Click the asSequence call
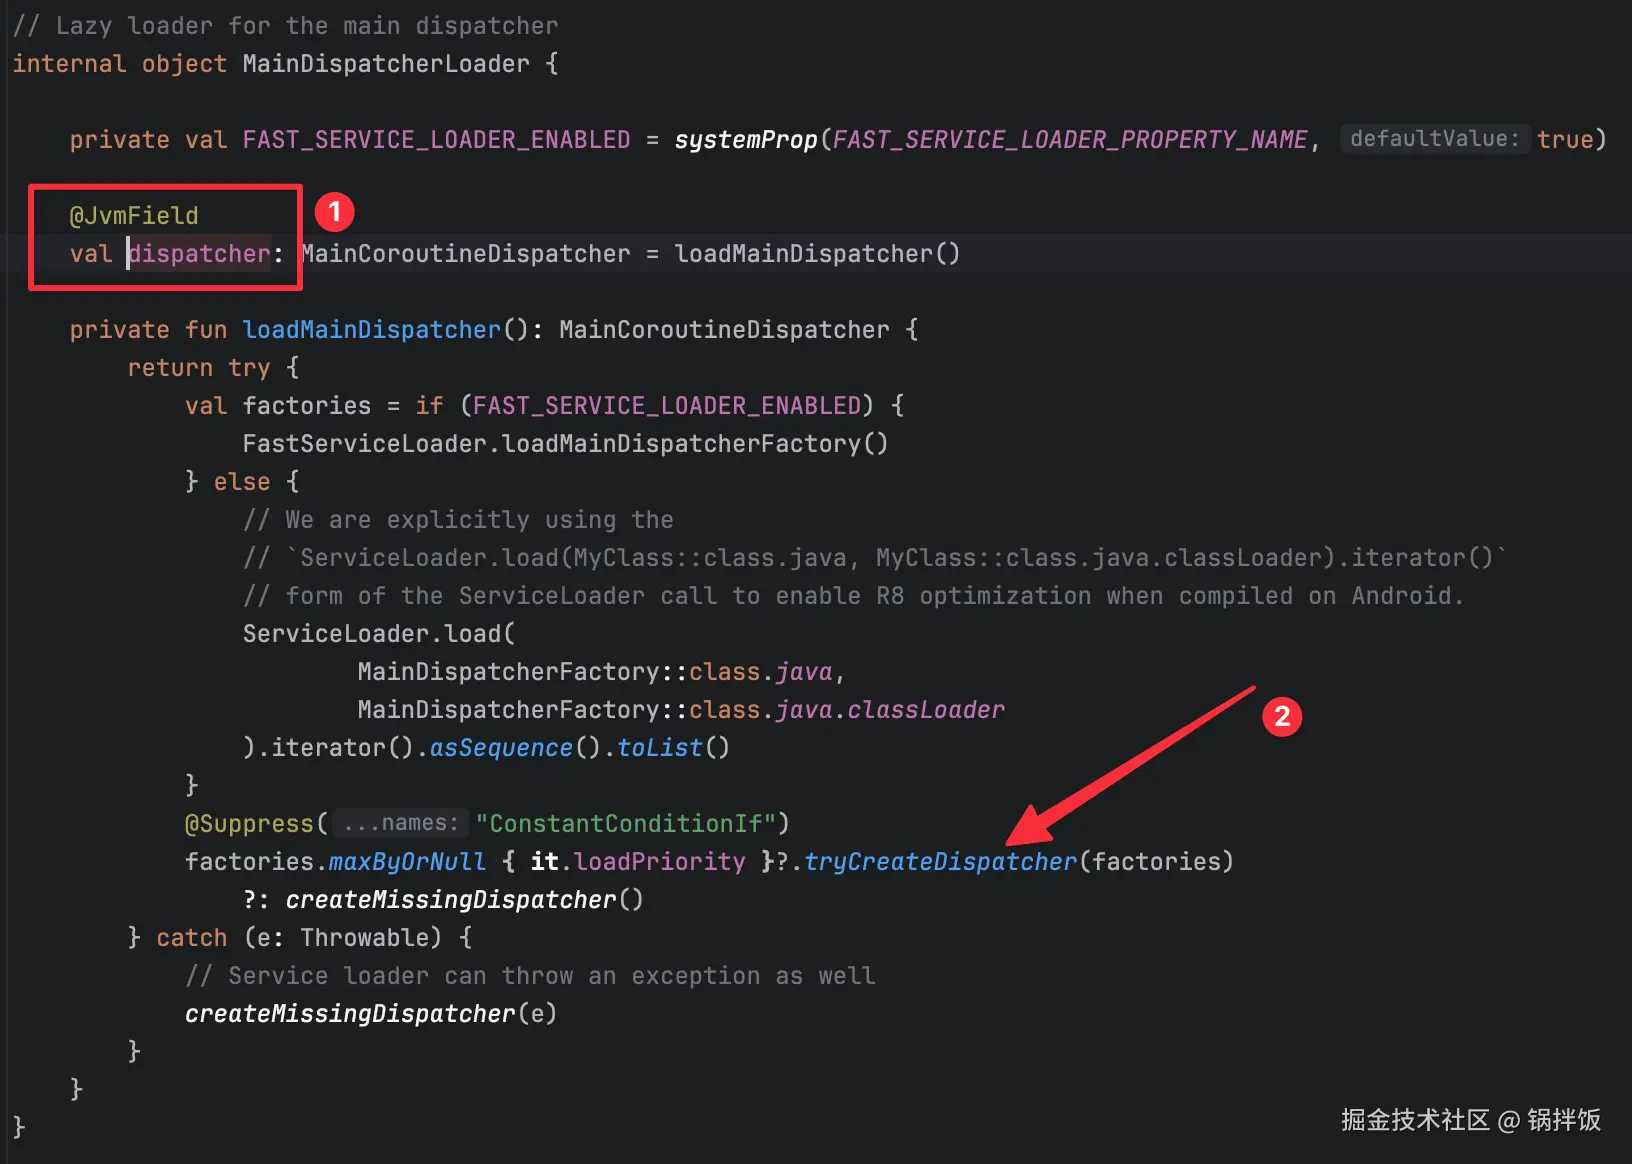Image resolution: width=1632 pixels, height=1164 pixels. point(501,748)
